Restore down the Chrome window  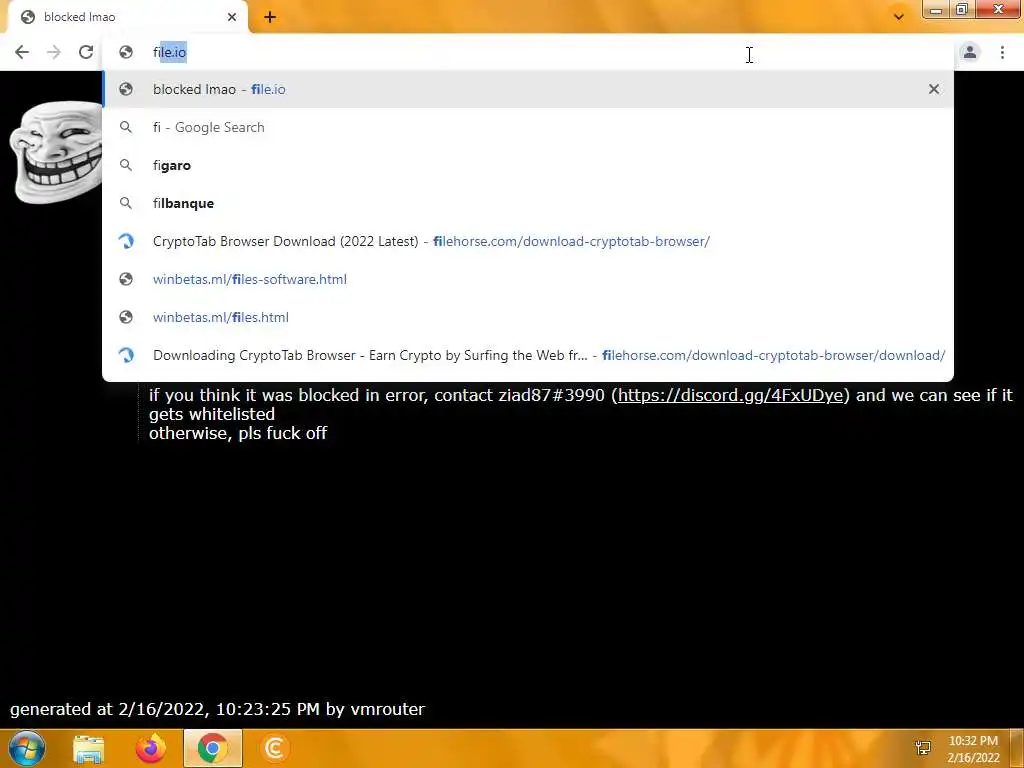coord(961,9)
